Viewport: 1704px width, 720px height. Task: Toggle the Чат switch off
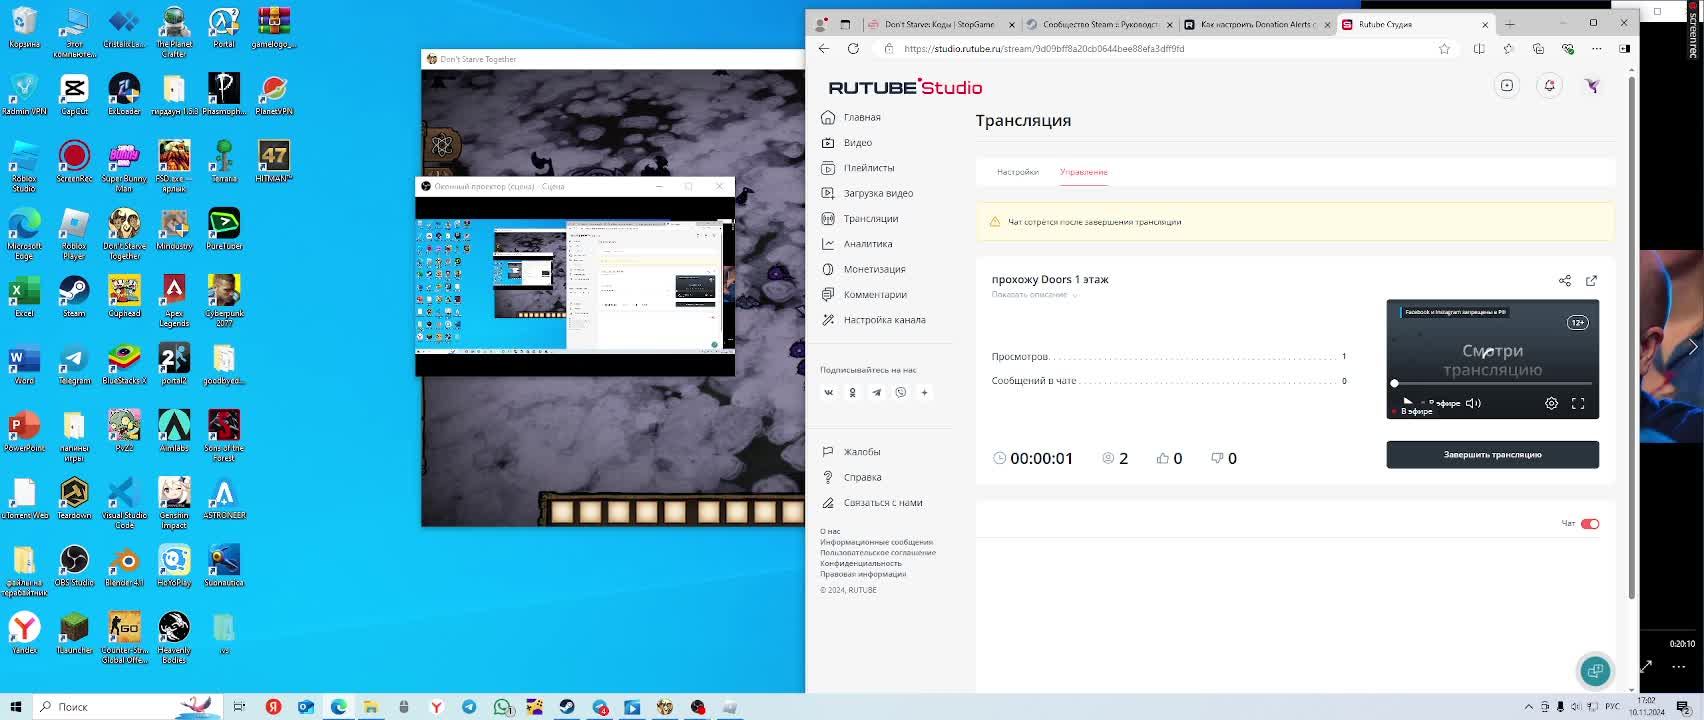point(1590,524)
